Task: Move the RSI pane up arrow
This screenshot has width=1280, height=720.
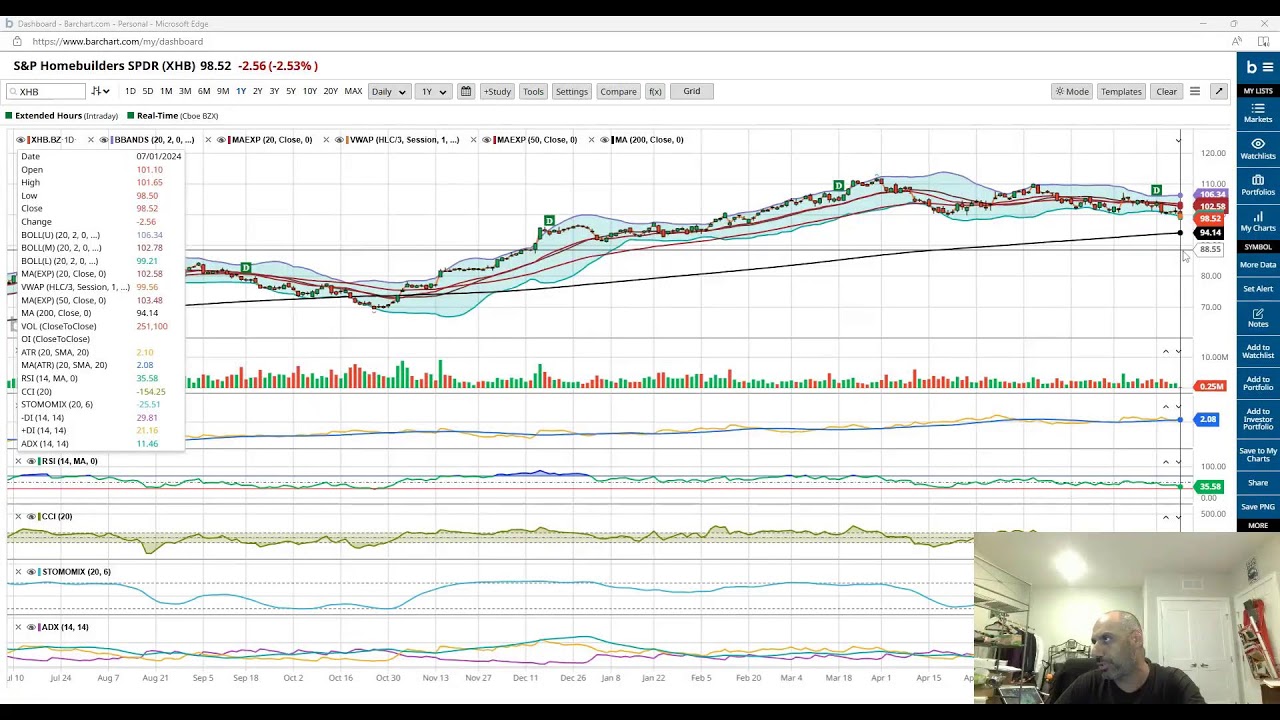Action: click(1165, 461)
